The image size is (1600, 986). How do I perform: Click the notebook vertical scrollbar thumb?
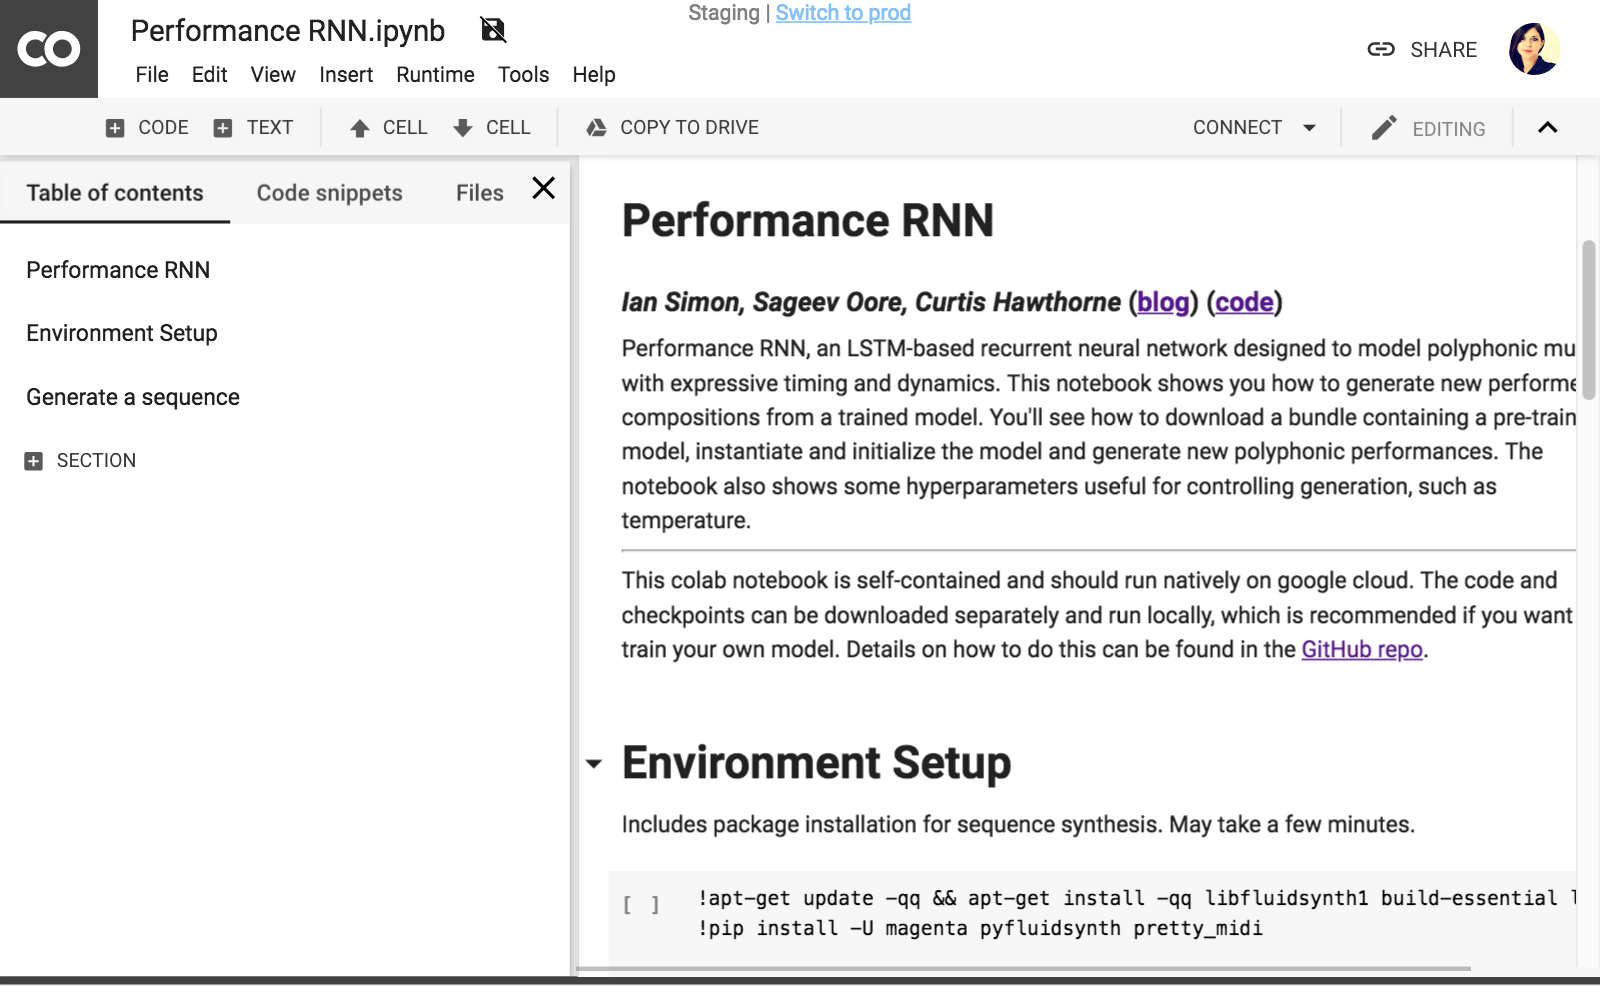tap(1588, 320)
